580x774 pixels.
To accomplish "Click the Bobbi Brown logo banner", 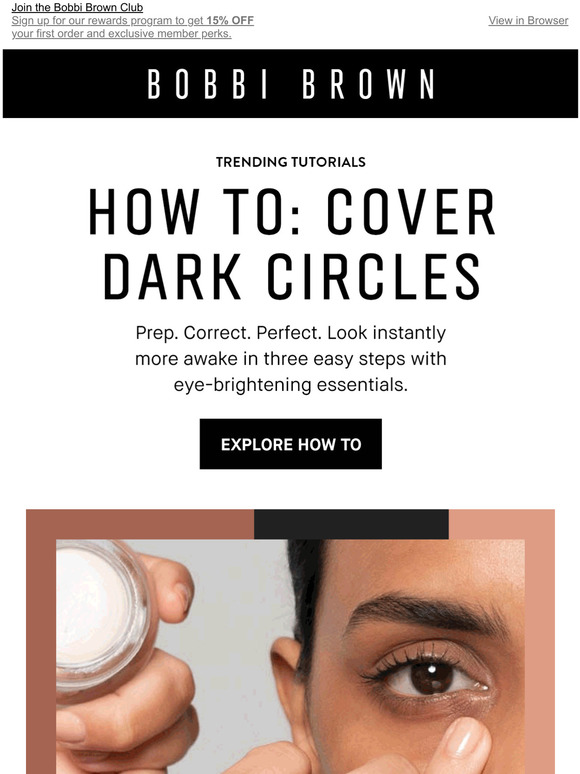I will point(290,83).
